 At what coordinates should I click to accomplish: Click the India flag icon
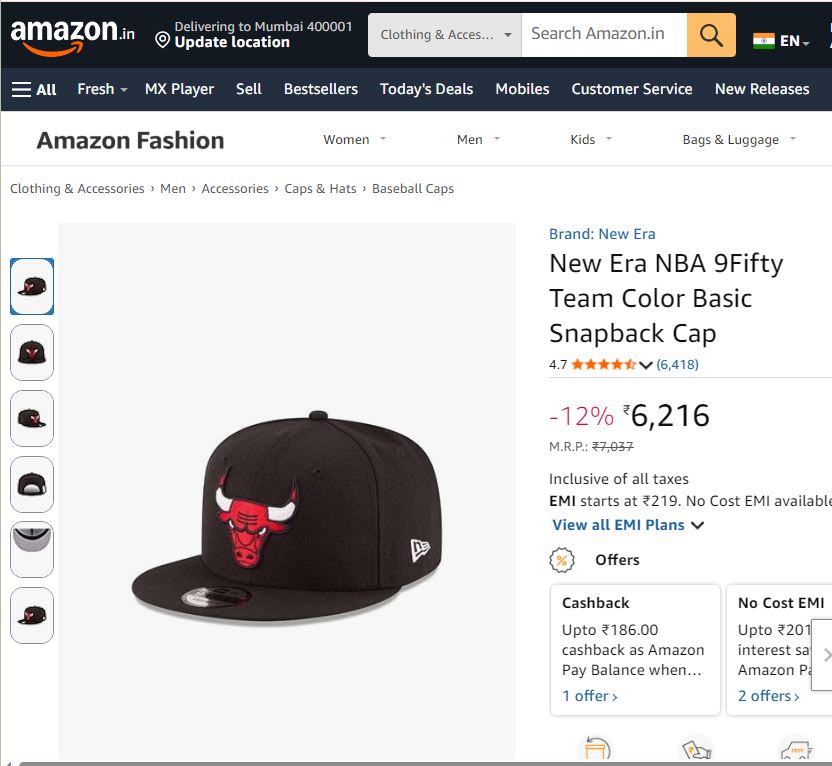point(765,42)
